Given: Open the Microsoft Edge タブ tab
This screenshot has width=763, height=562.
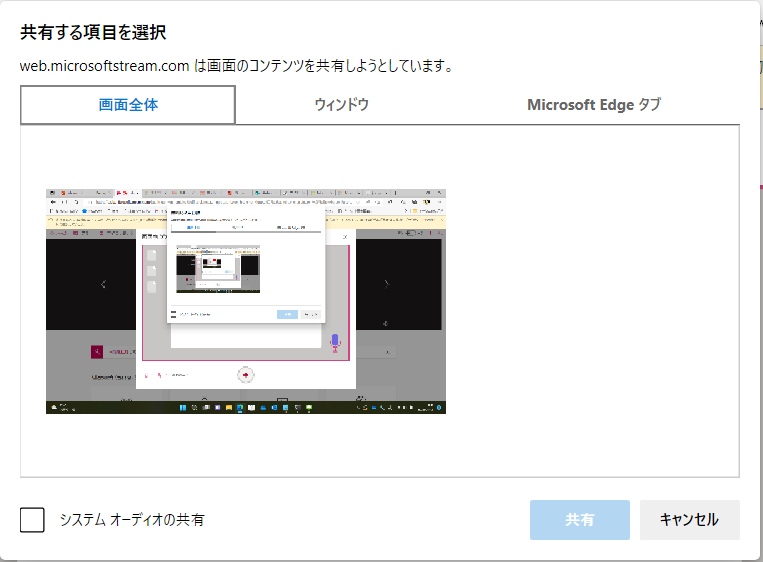Looking at the screenshot, I should [594, 105].
